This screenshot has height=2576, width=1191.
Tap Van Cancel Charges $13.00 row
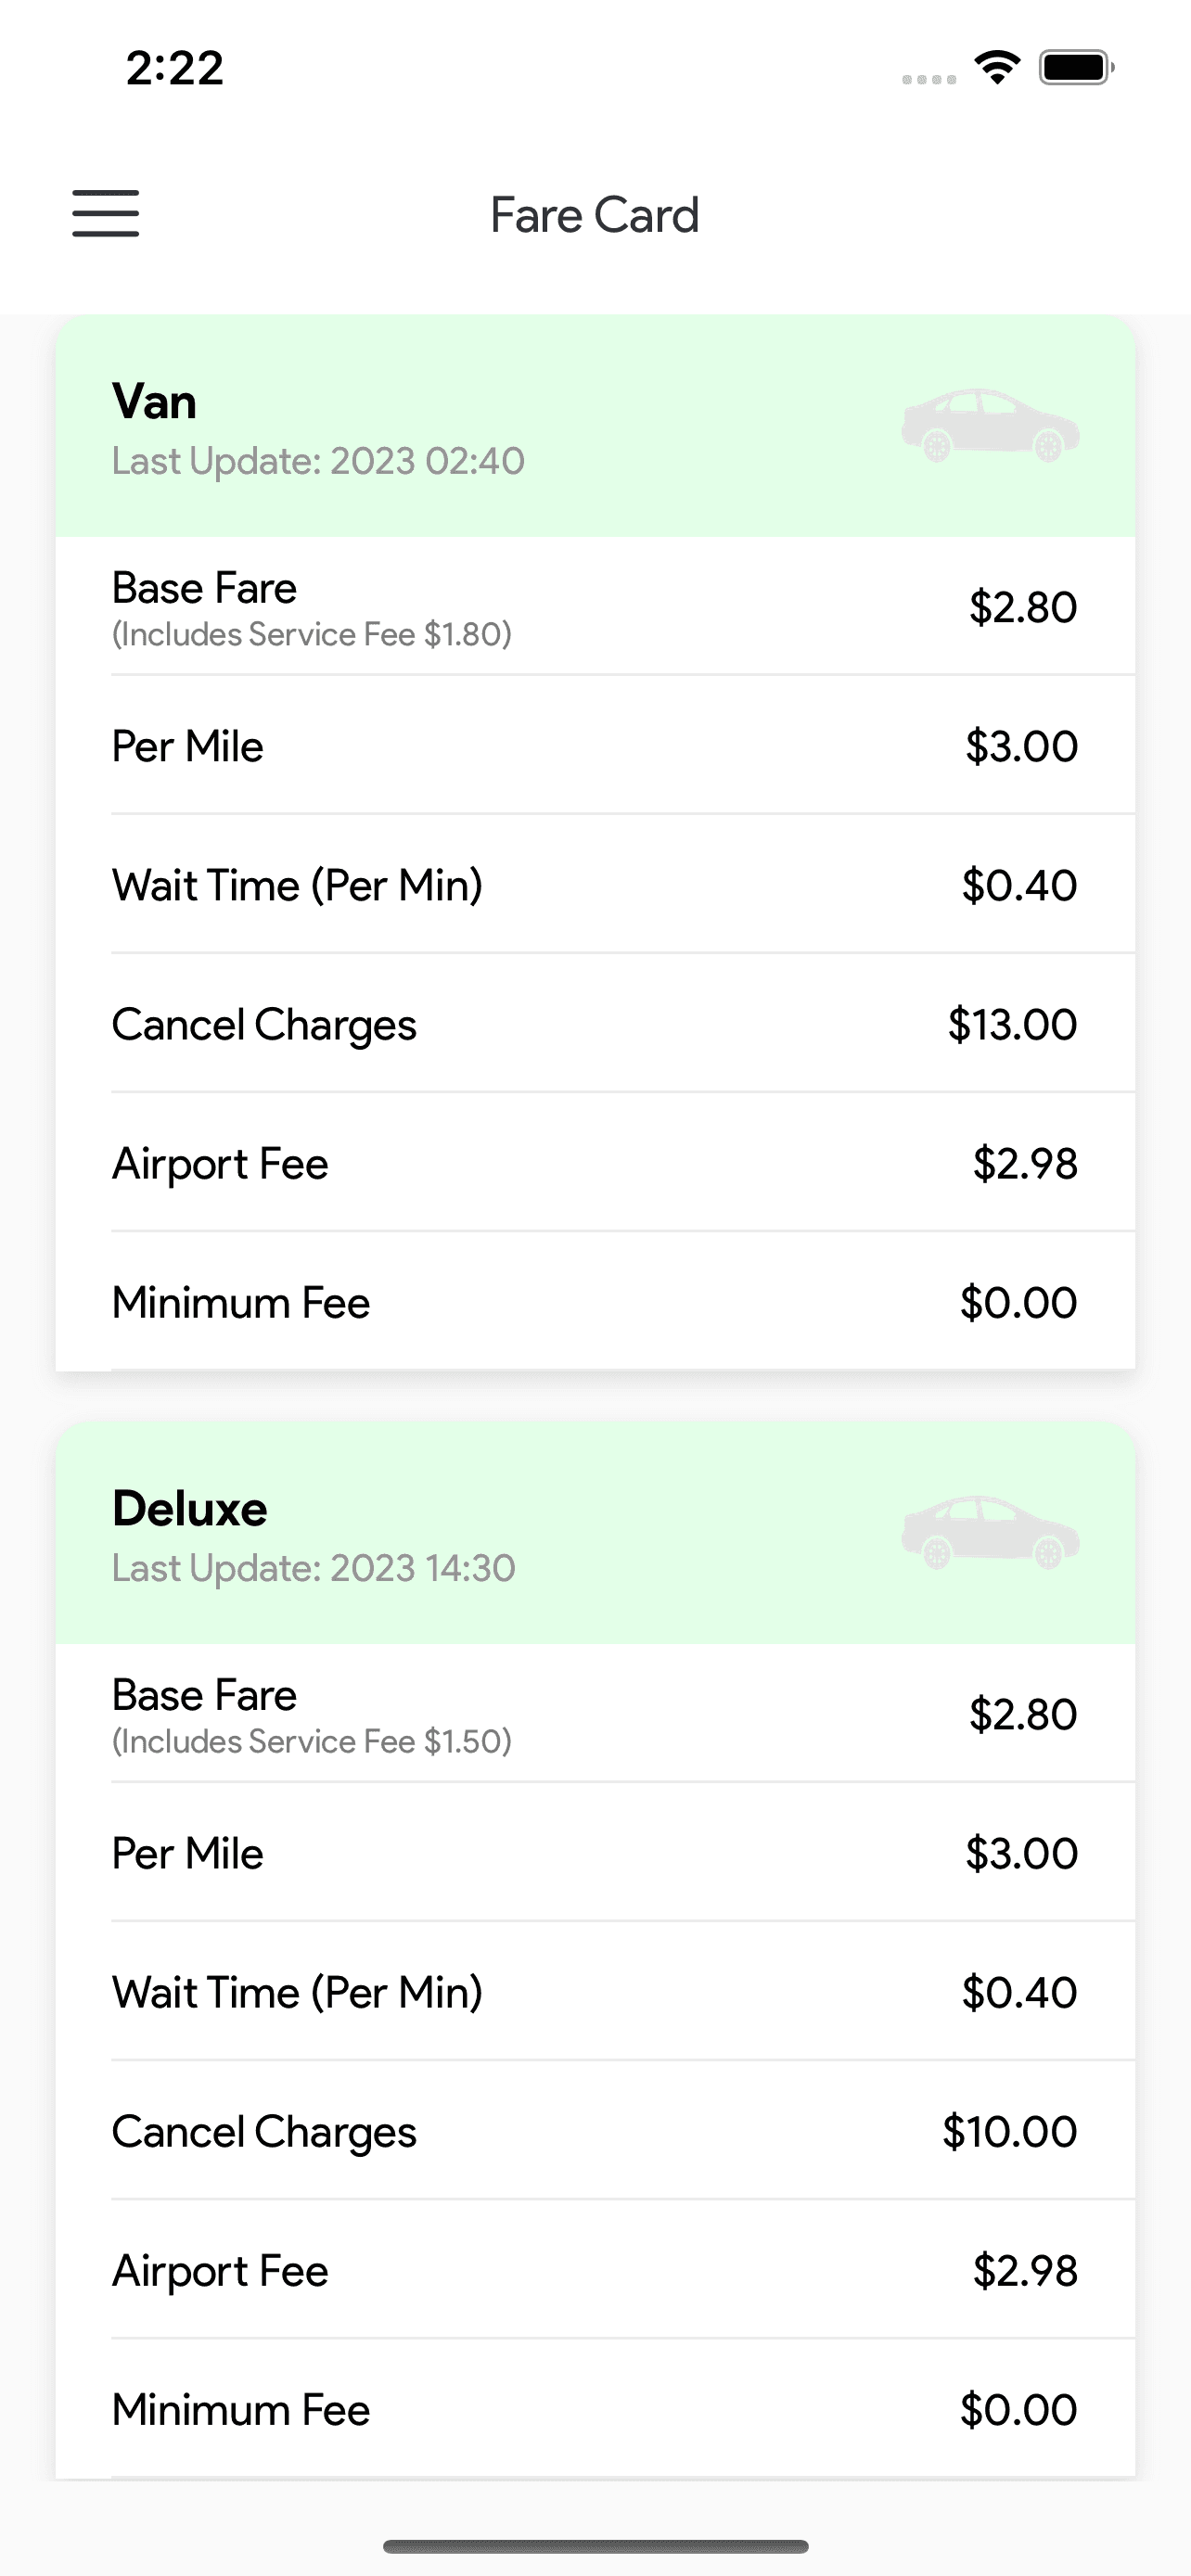coord(595,1024)
